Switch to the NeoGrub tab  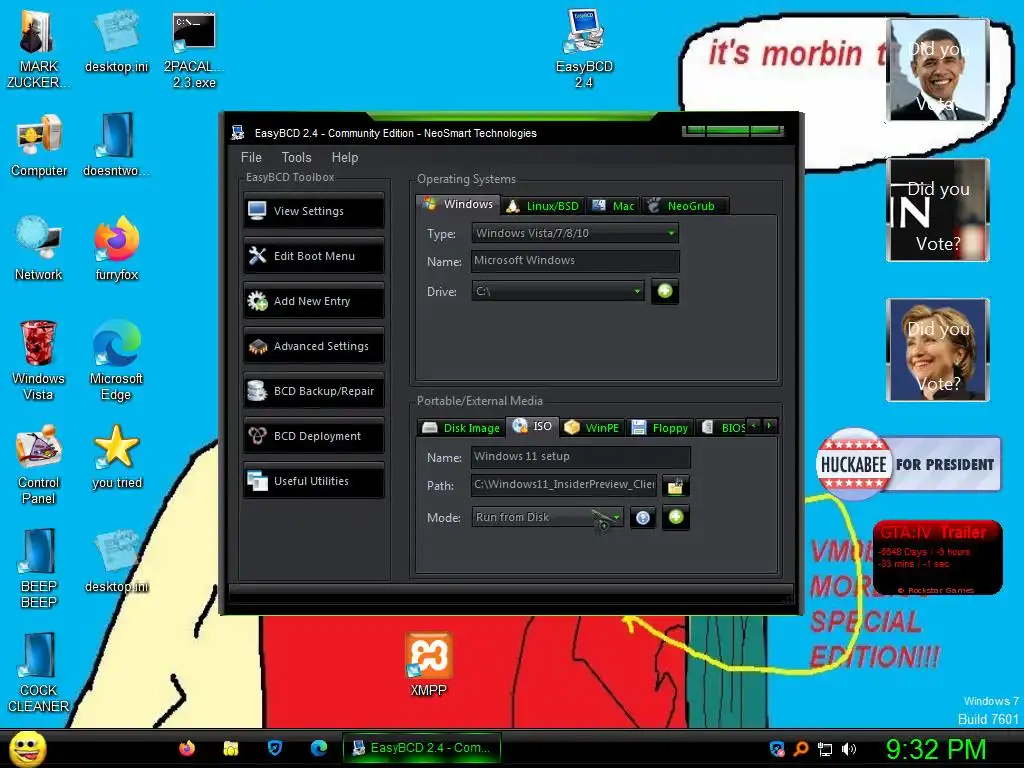click(x=684, y=206)
